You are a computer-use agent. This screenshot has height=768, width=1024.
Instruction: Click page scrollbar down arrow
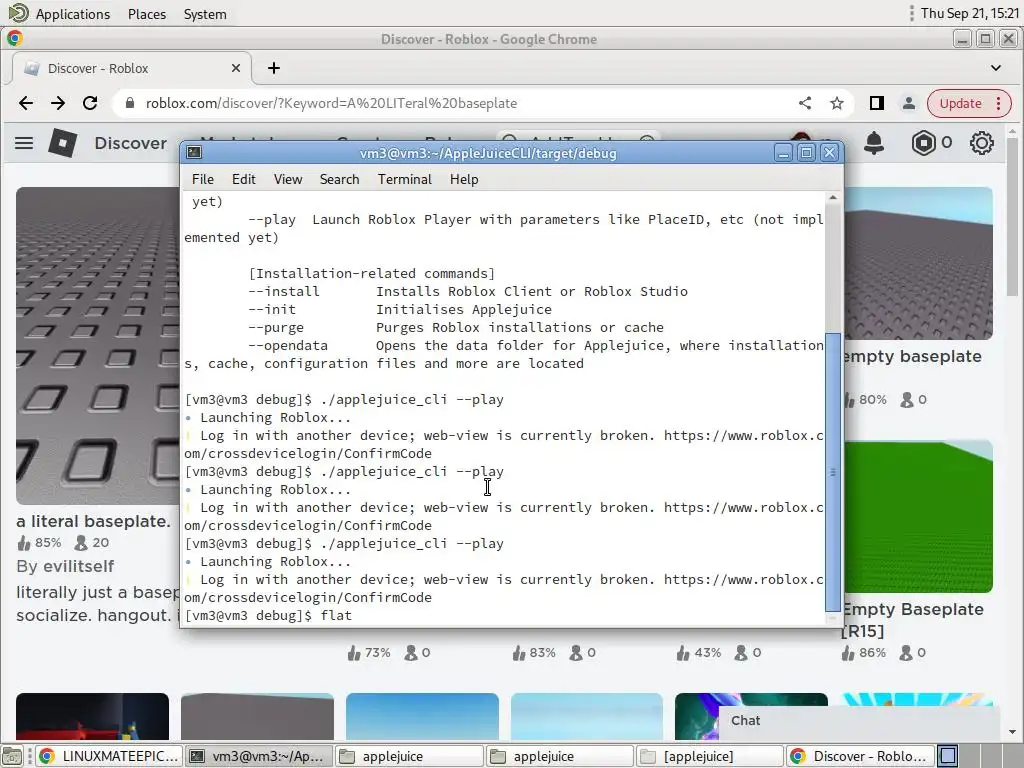pos(1012,733)
